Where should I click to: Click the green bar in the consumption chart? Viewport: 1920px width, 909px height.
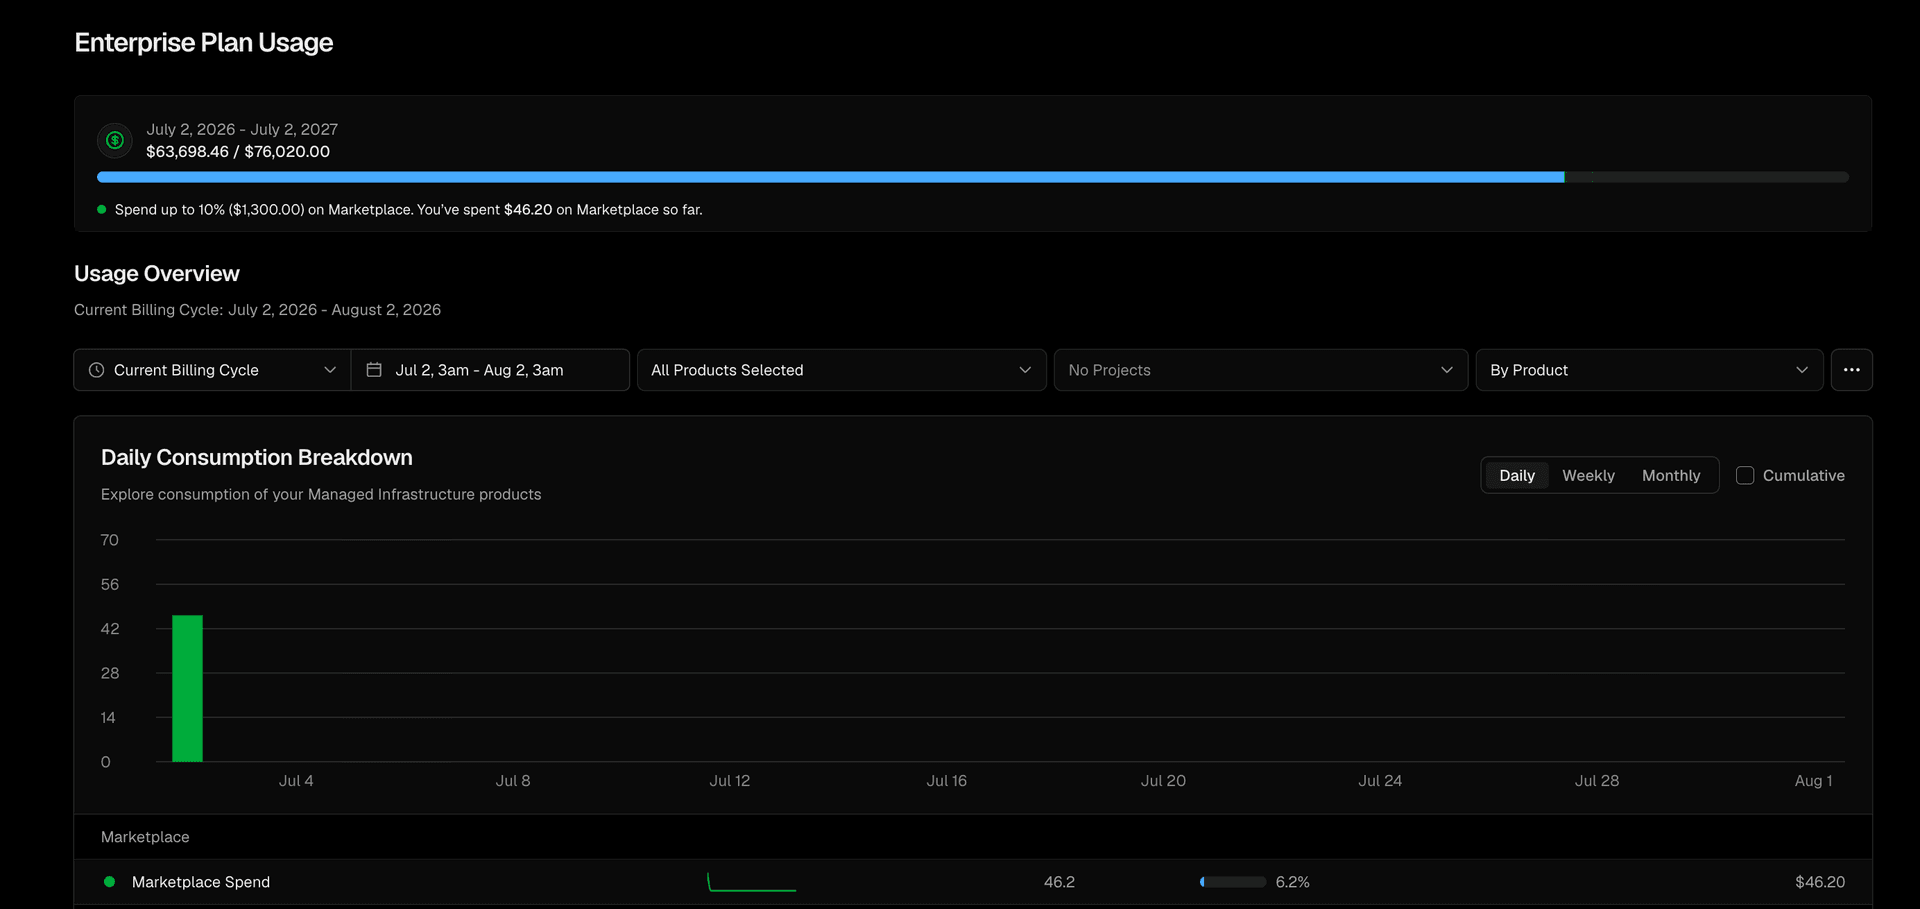coord(187,688)
